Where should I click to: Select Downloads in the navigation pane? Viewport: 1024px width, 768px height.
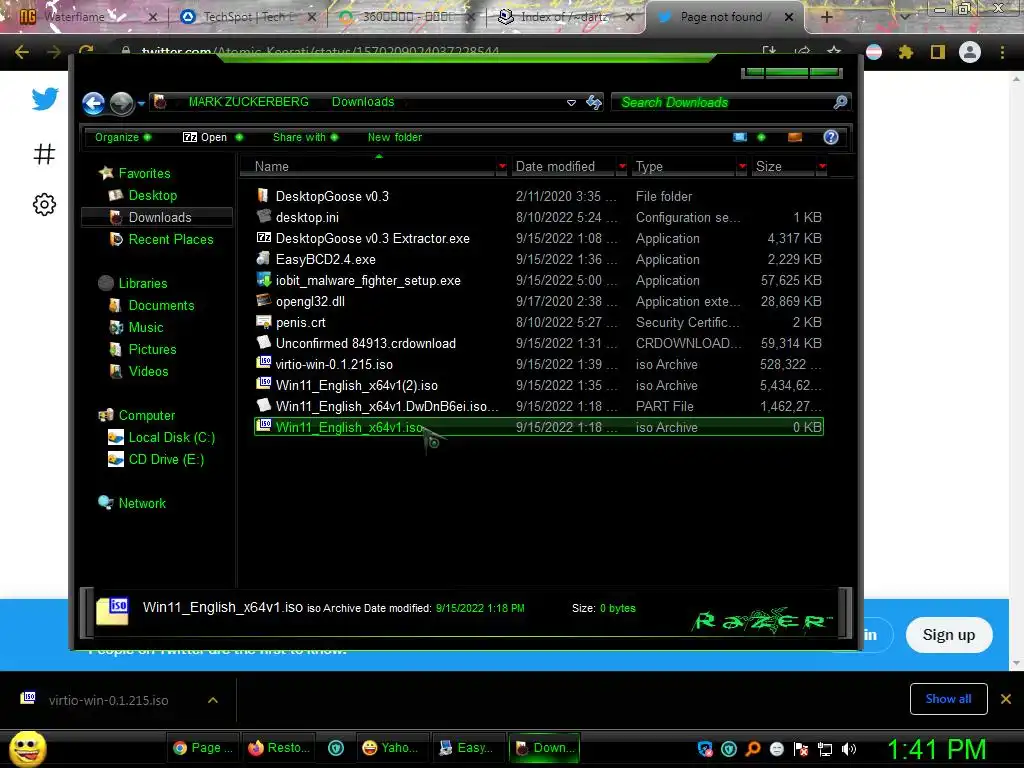click(x=157, y=217)
